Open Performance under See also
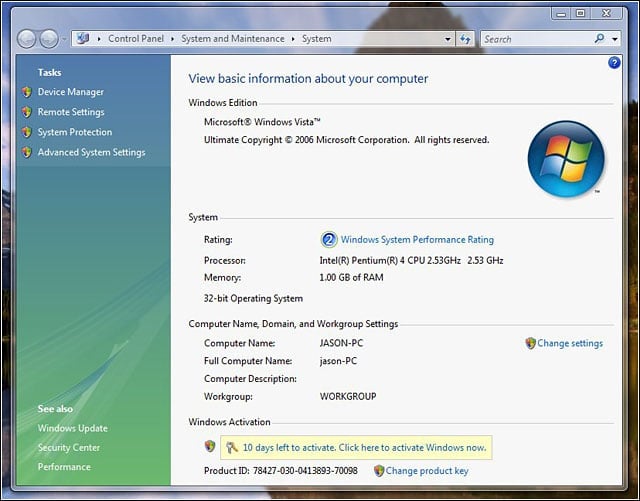 64,467
